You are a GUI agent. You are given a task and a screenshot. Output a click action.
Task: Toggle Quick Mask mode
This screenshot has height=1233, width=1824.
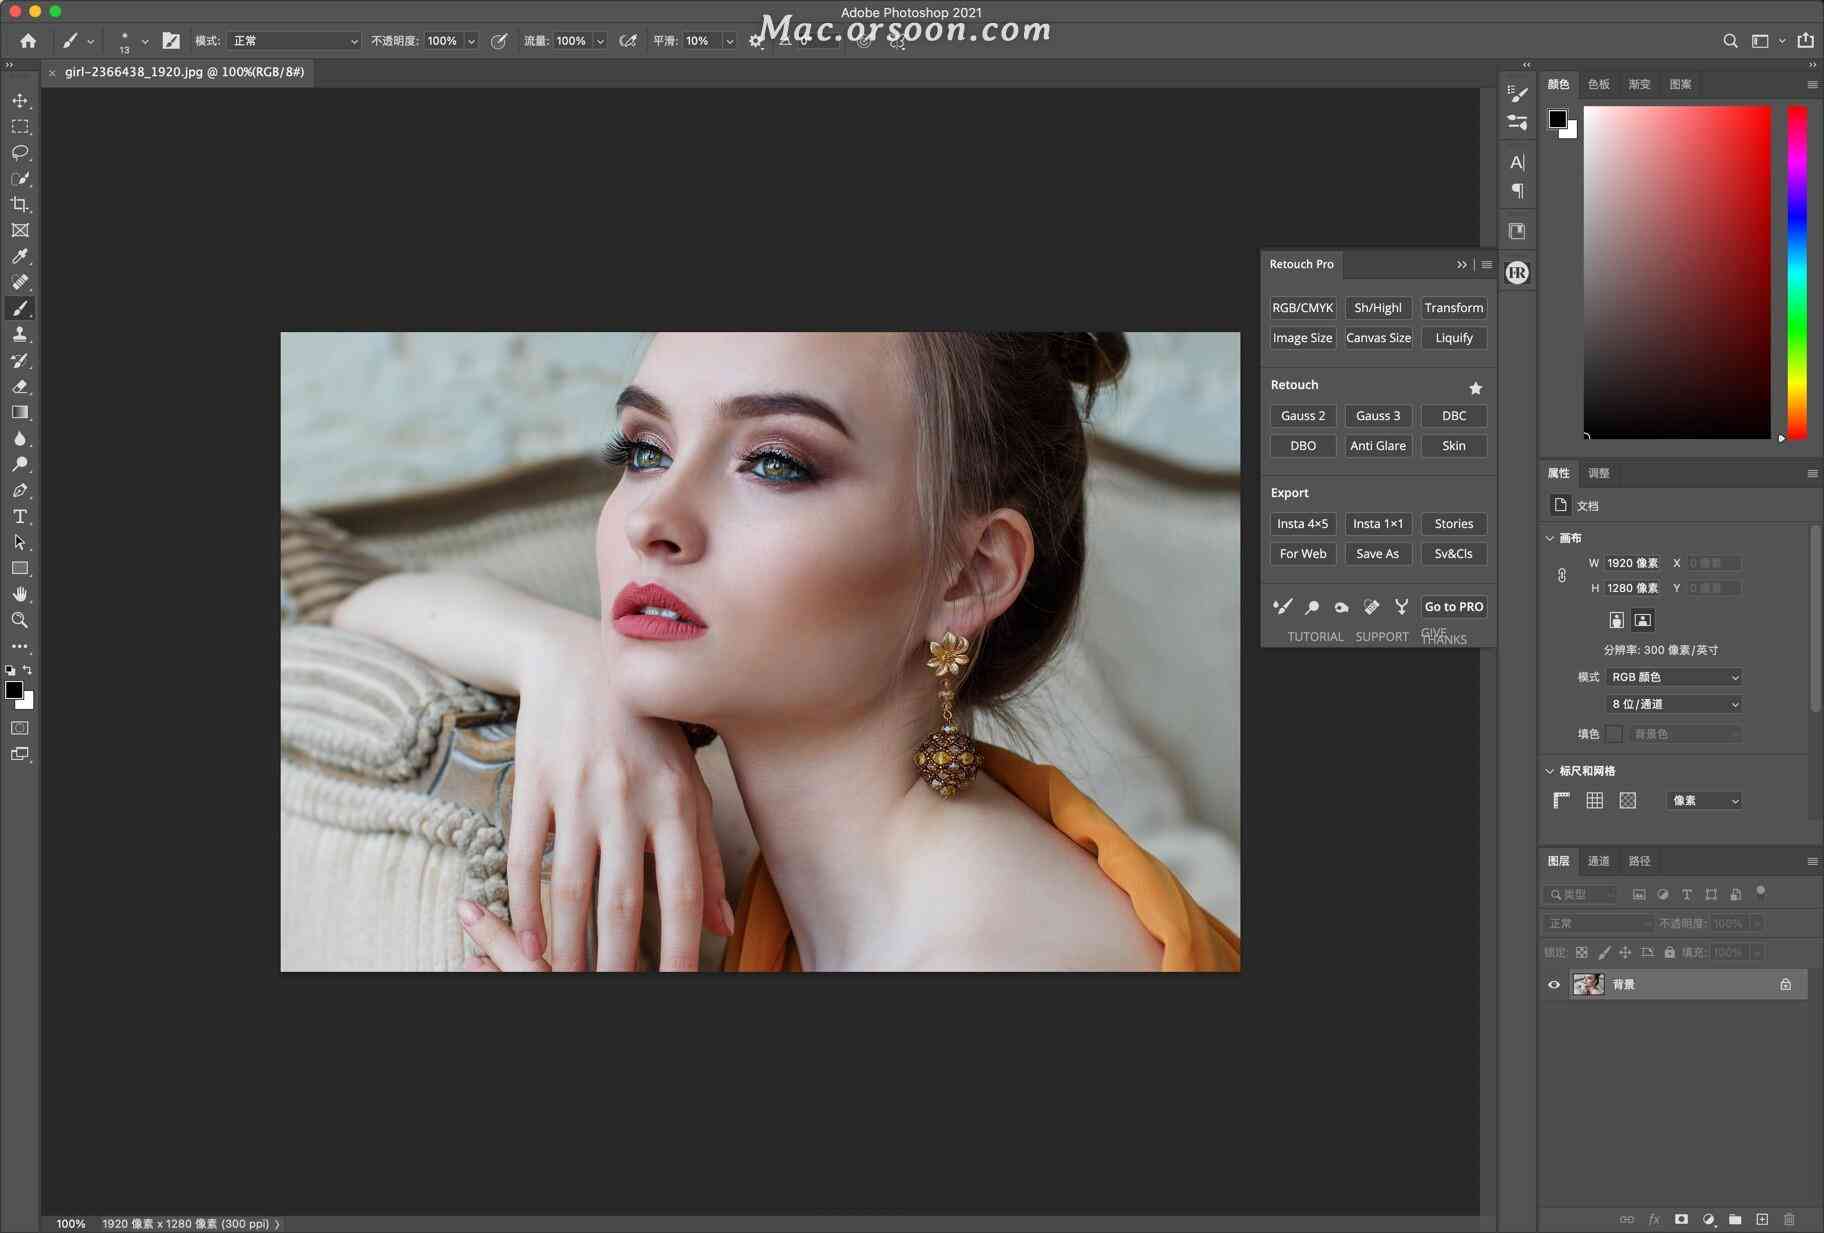pyautogui.click(x=20, y=728)
